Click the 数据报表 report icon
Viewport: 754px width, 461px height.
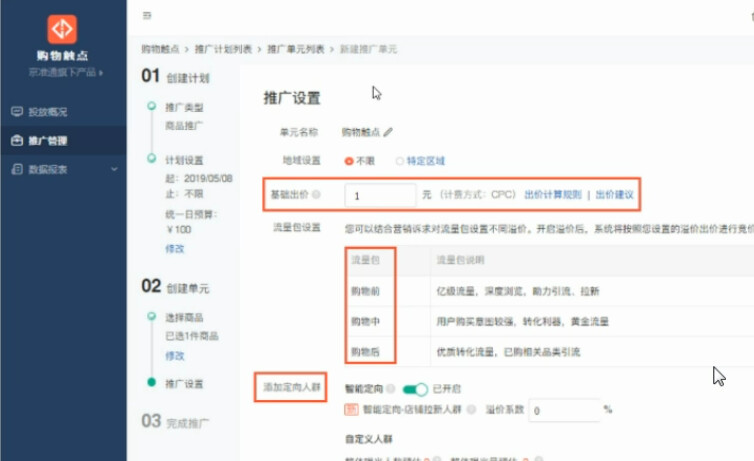(17, 169)
